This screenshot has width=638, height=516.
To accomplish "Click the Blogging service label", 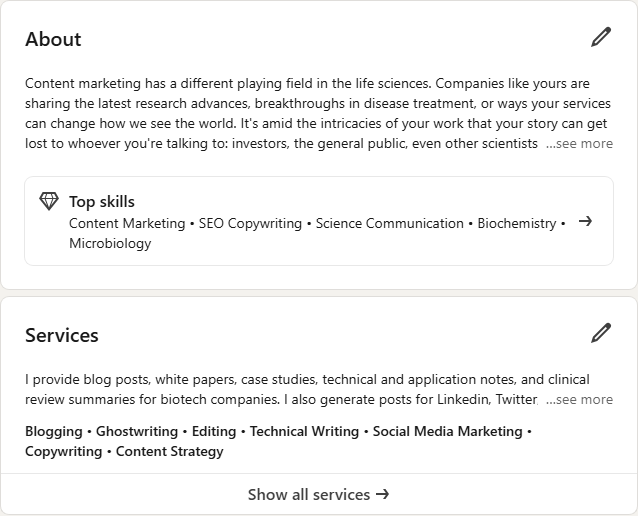I will pos(54,431).
